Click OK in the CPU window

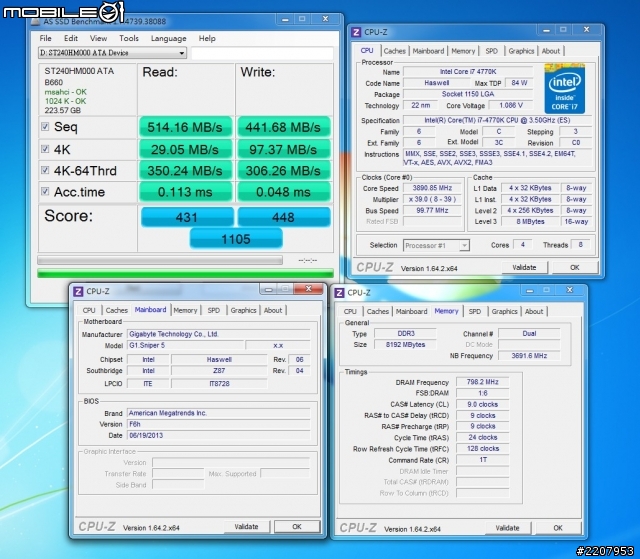click(x=575, y=268)
